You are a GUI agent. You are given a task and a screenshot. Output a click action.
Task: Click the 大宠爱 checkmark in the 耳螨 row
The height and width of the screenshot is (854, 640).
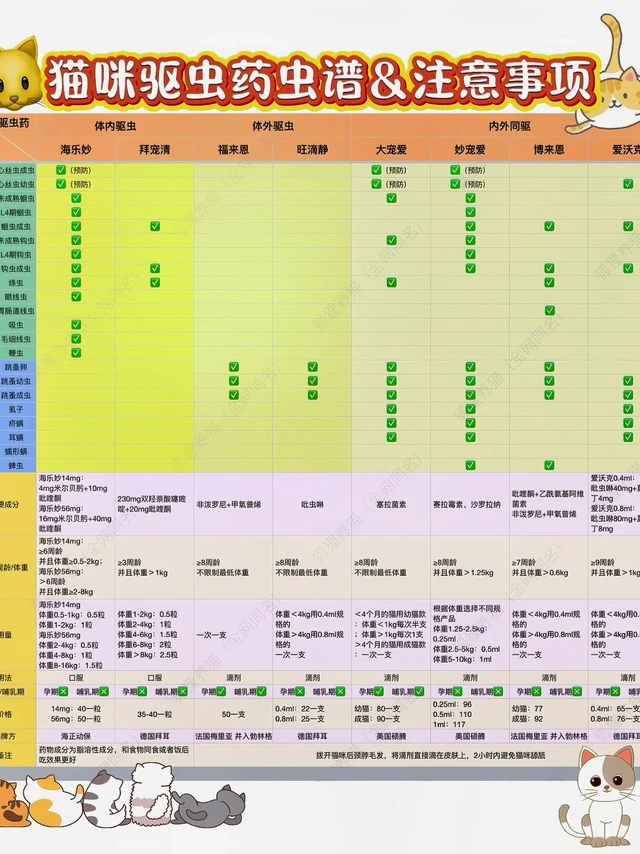pos(391,437)
